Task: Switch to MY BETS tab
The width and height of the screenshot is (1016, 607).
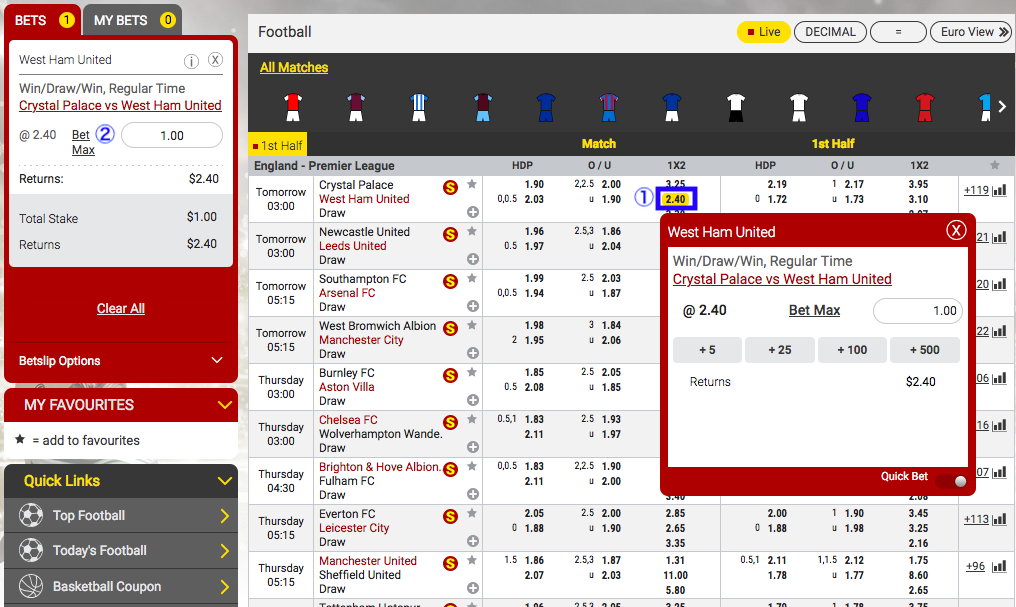Action: click(x=132, y=20)
